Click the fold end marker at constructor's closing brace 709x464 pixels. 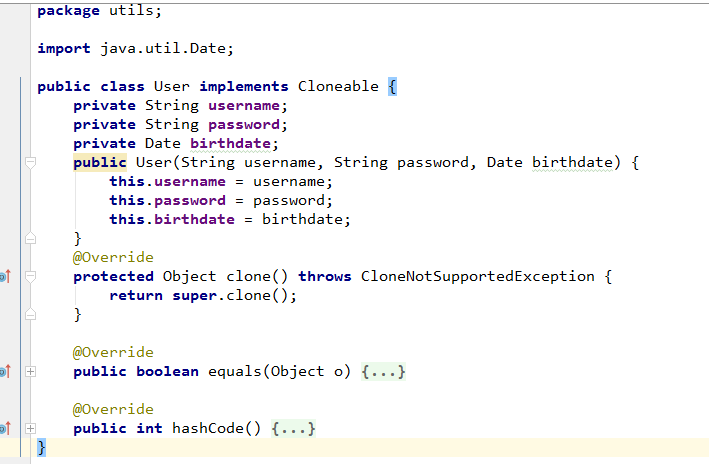click(x=30, y=238)
